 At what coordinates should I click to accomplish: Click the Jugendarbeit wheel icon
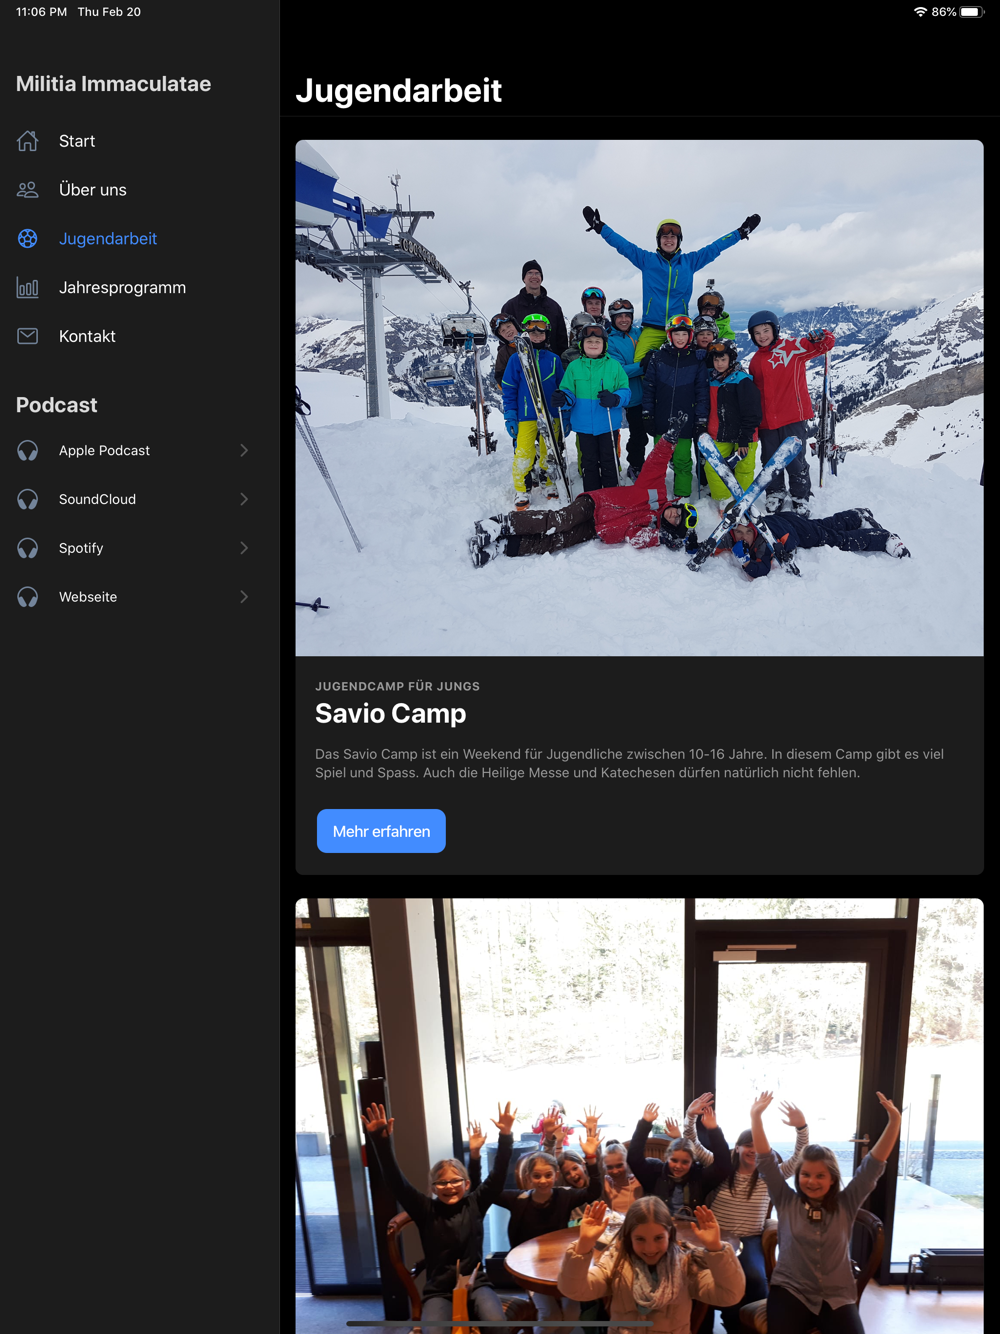click(28, 239)
